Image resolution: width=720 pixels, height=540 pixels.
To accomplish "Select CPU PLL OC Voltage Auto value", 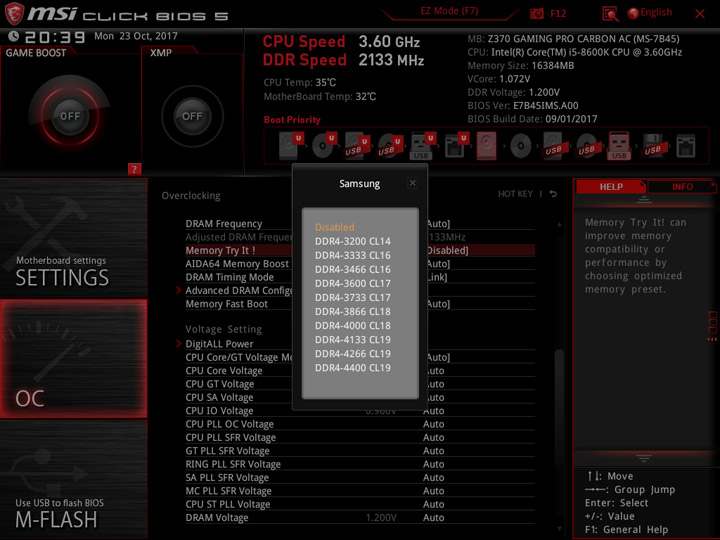I will pos(433,424).
